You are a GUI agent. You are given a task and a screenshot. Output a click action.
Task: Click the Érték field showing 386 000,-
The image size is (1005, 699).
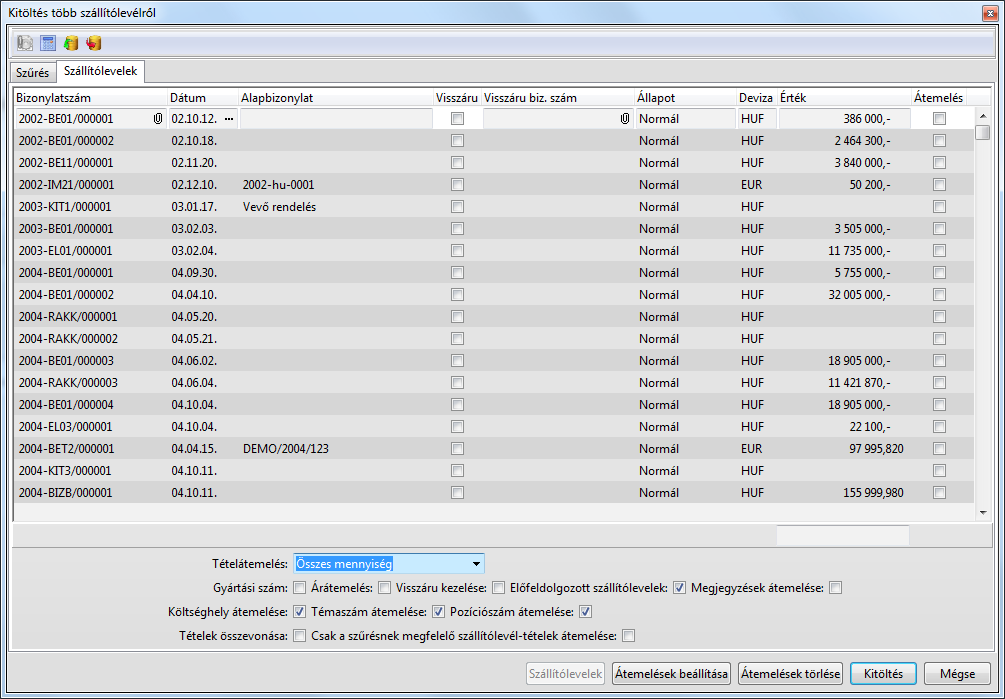point(845,119)
